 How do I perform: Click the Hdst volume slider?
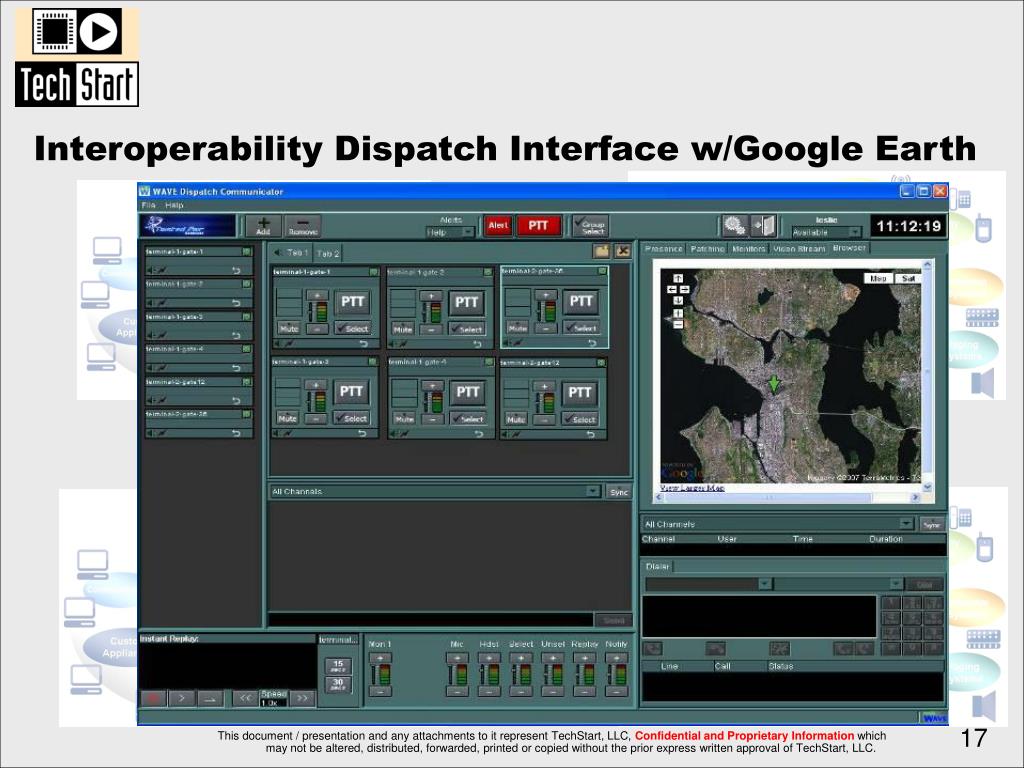489,675
